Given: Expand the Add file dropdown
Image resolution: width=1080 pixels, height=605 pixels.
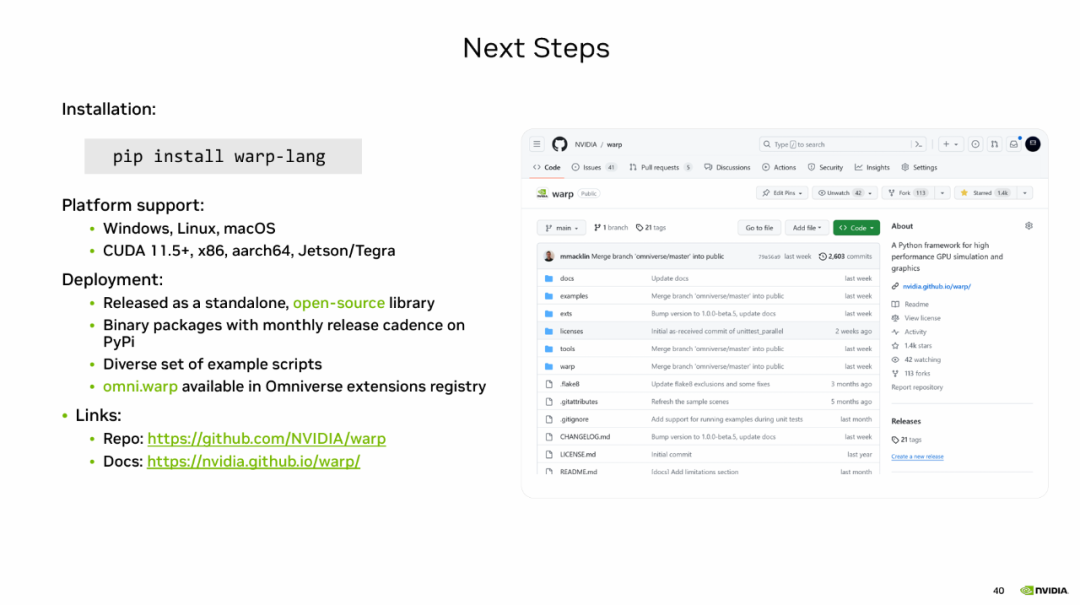Looking at the screenshot, I should [x=807, y=228].
